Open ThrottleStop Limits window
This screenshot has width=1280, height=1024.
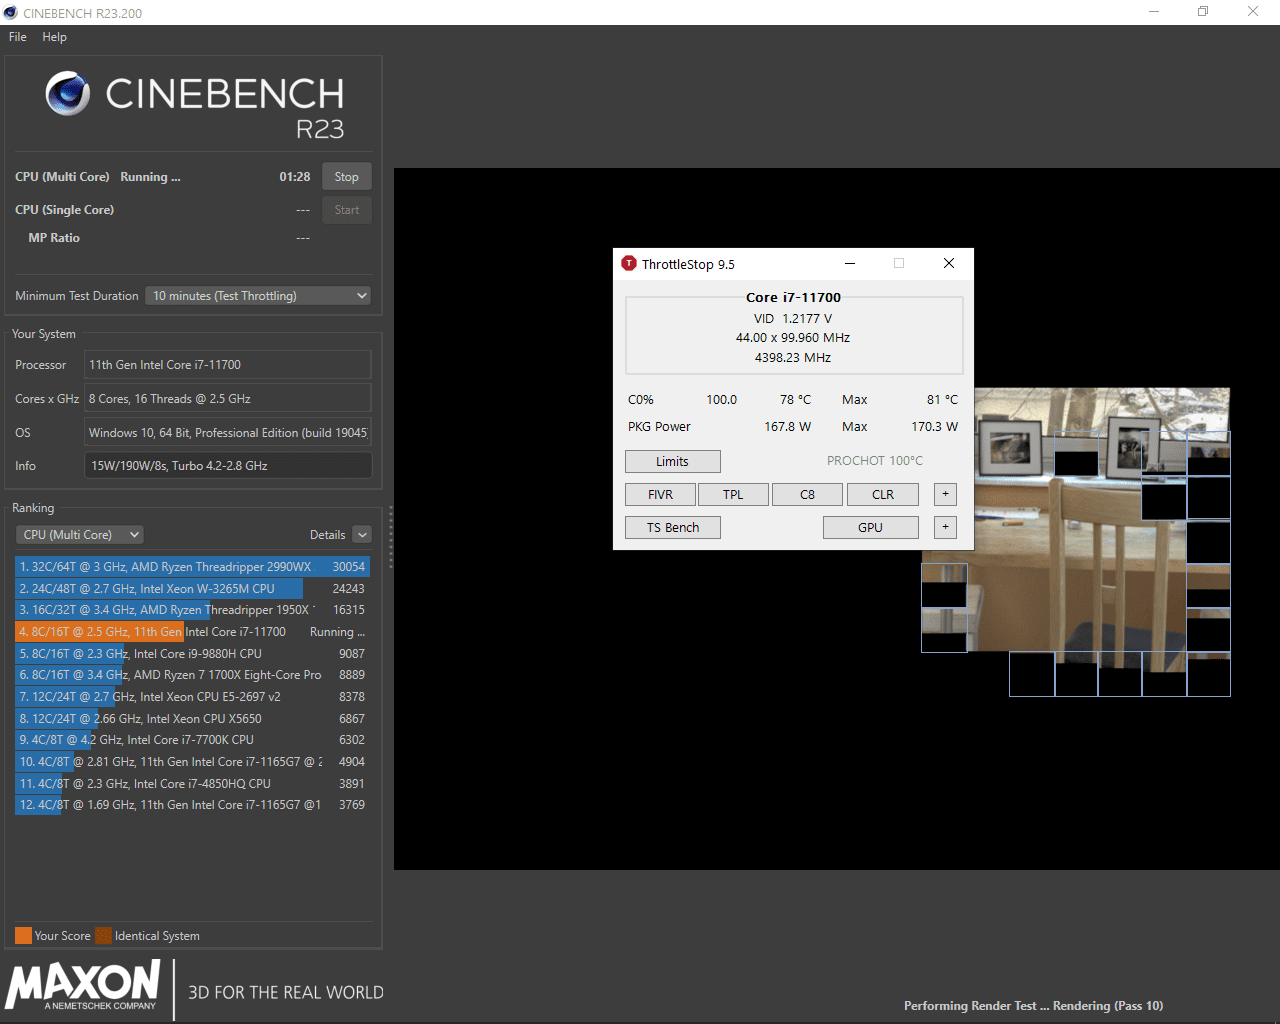tap(672, 461)
